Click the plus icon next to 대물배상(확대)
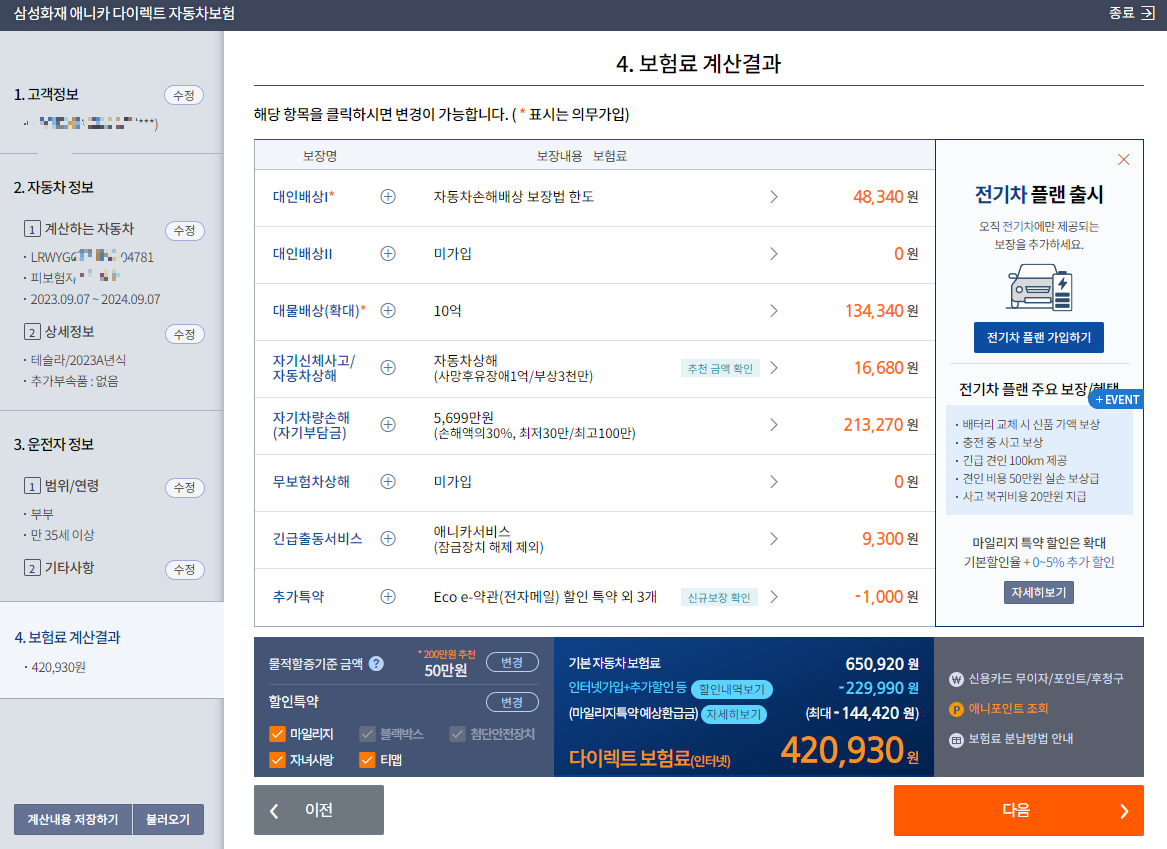This screenshot has width=1167, height=849. (388, 311)
